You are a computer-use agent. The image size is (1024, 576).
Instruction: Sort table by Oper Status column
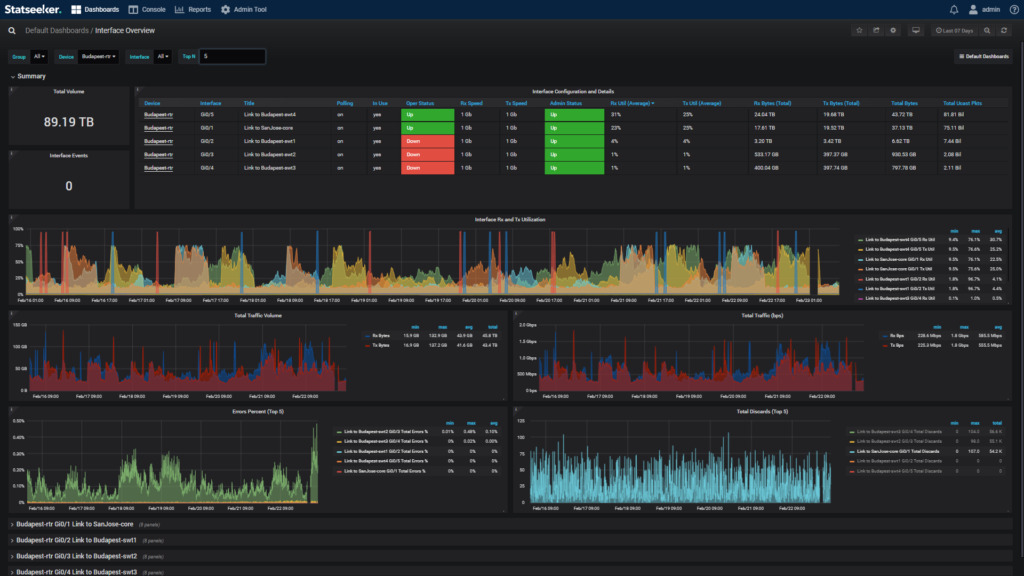[420, 103]
